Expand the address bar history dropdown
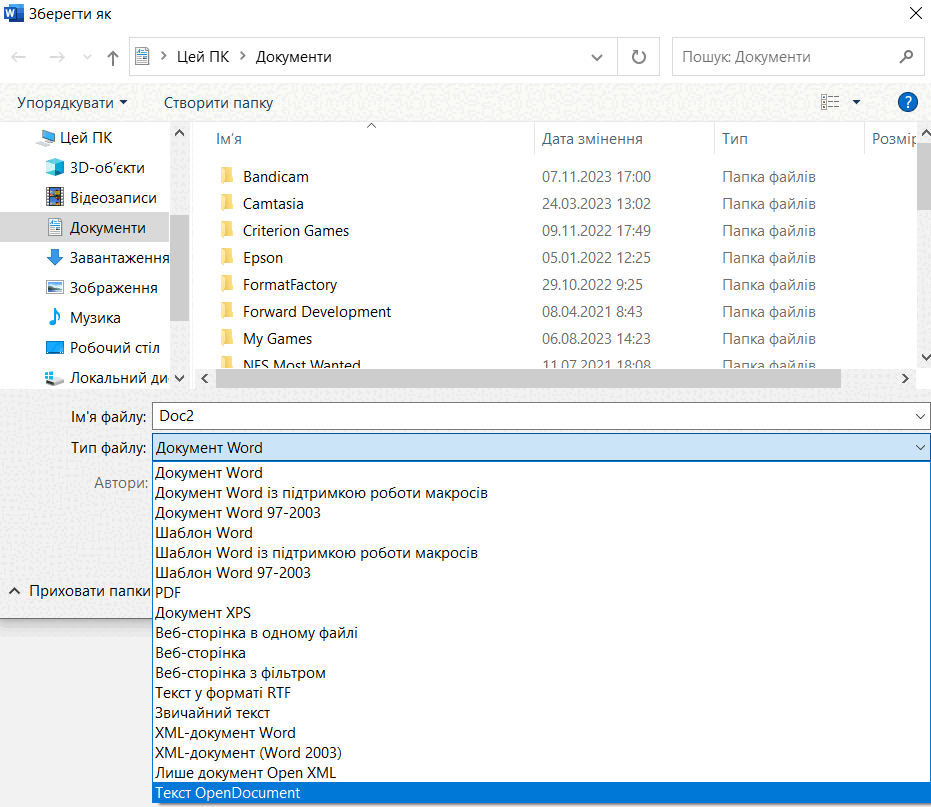 [597, 58]
